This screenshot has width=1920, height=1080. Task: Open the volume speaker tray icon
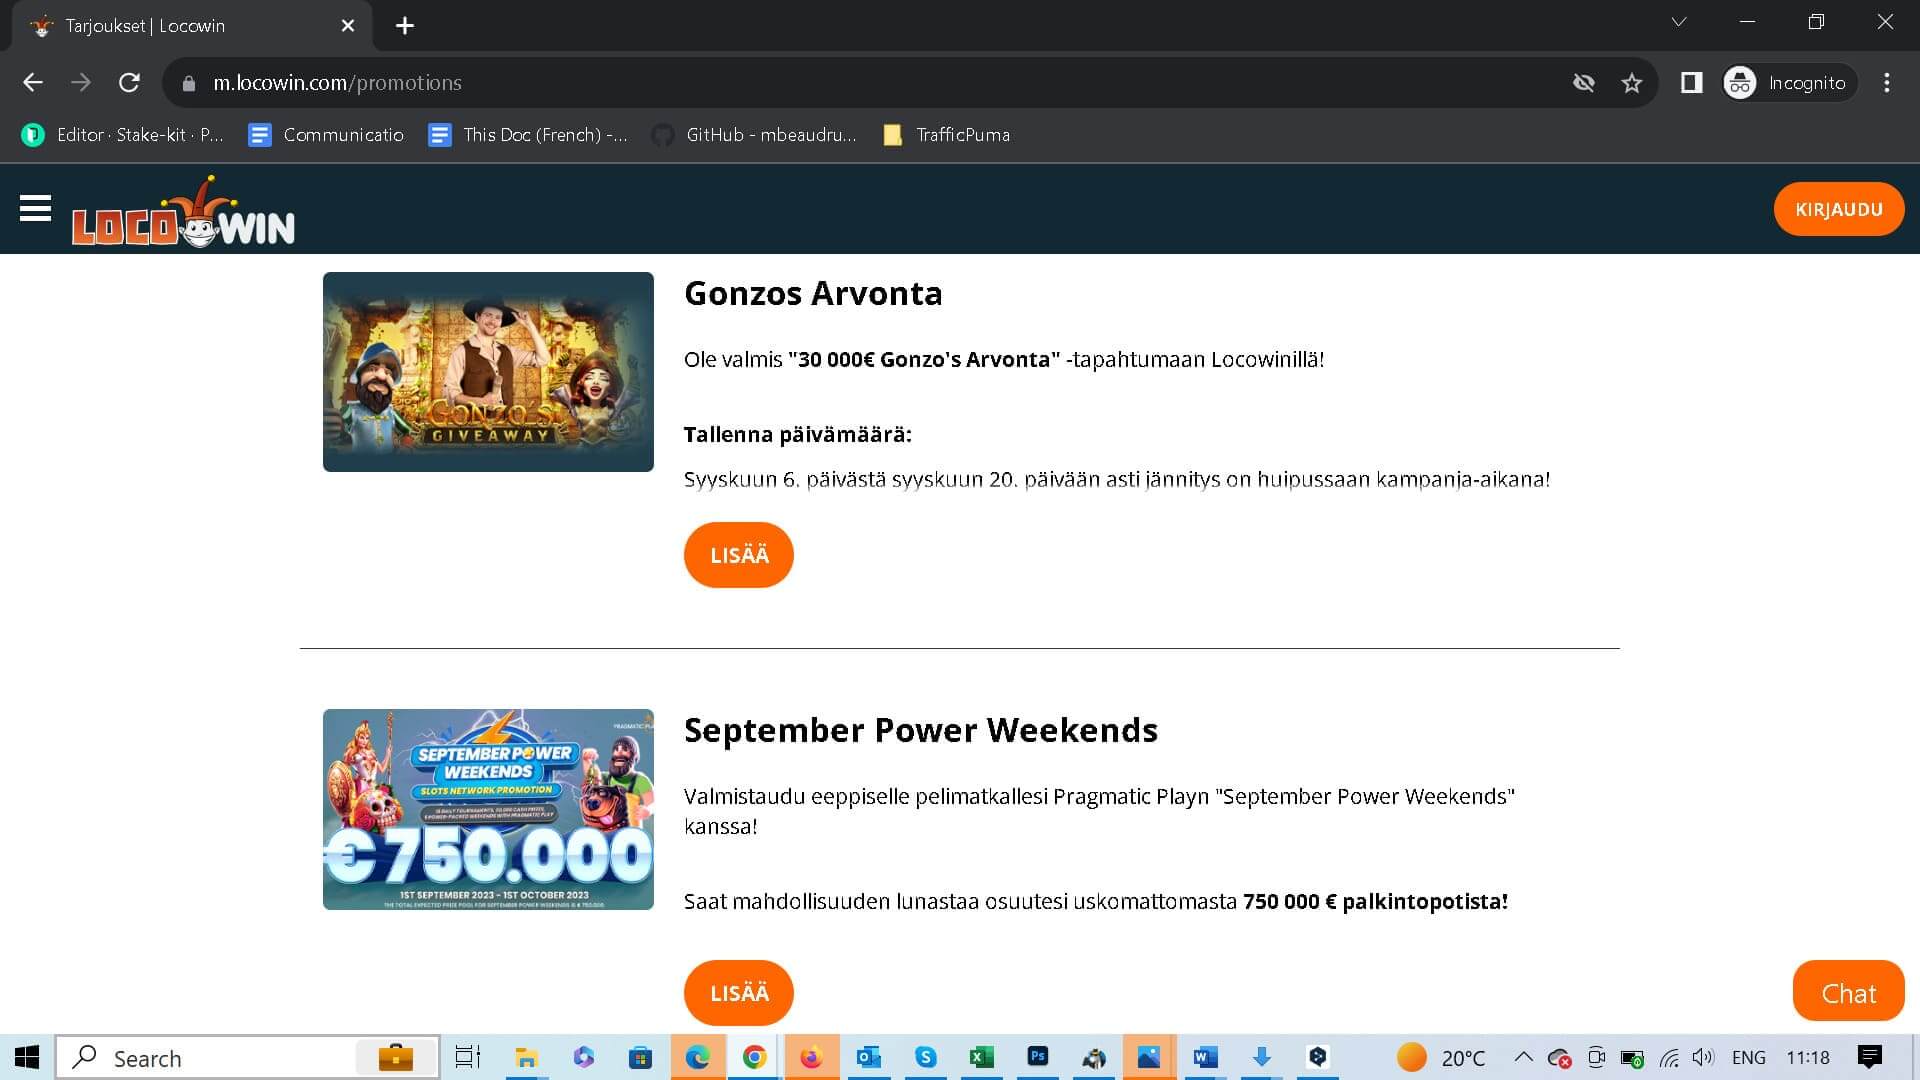click(1703, 1058)
